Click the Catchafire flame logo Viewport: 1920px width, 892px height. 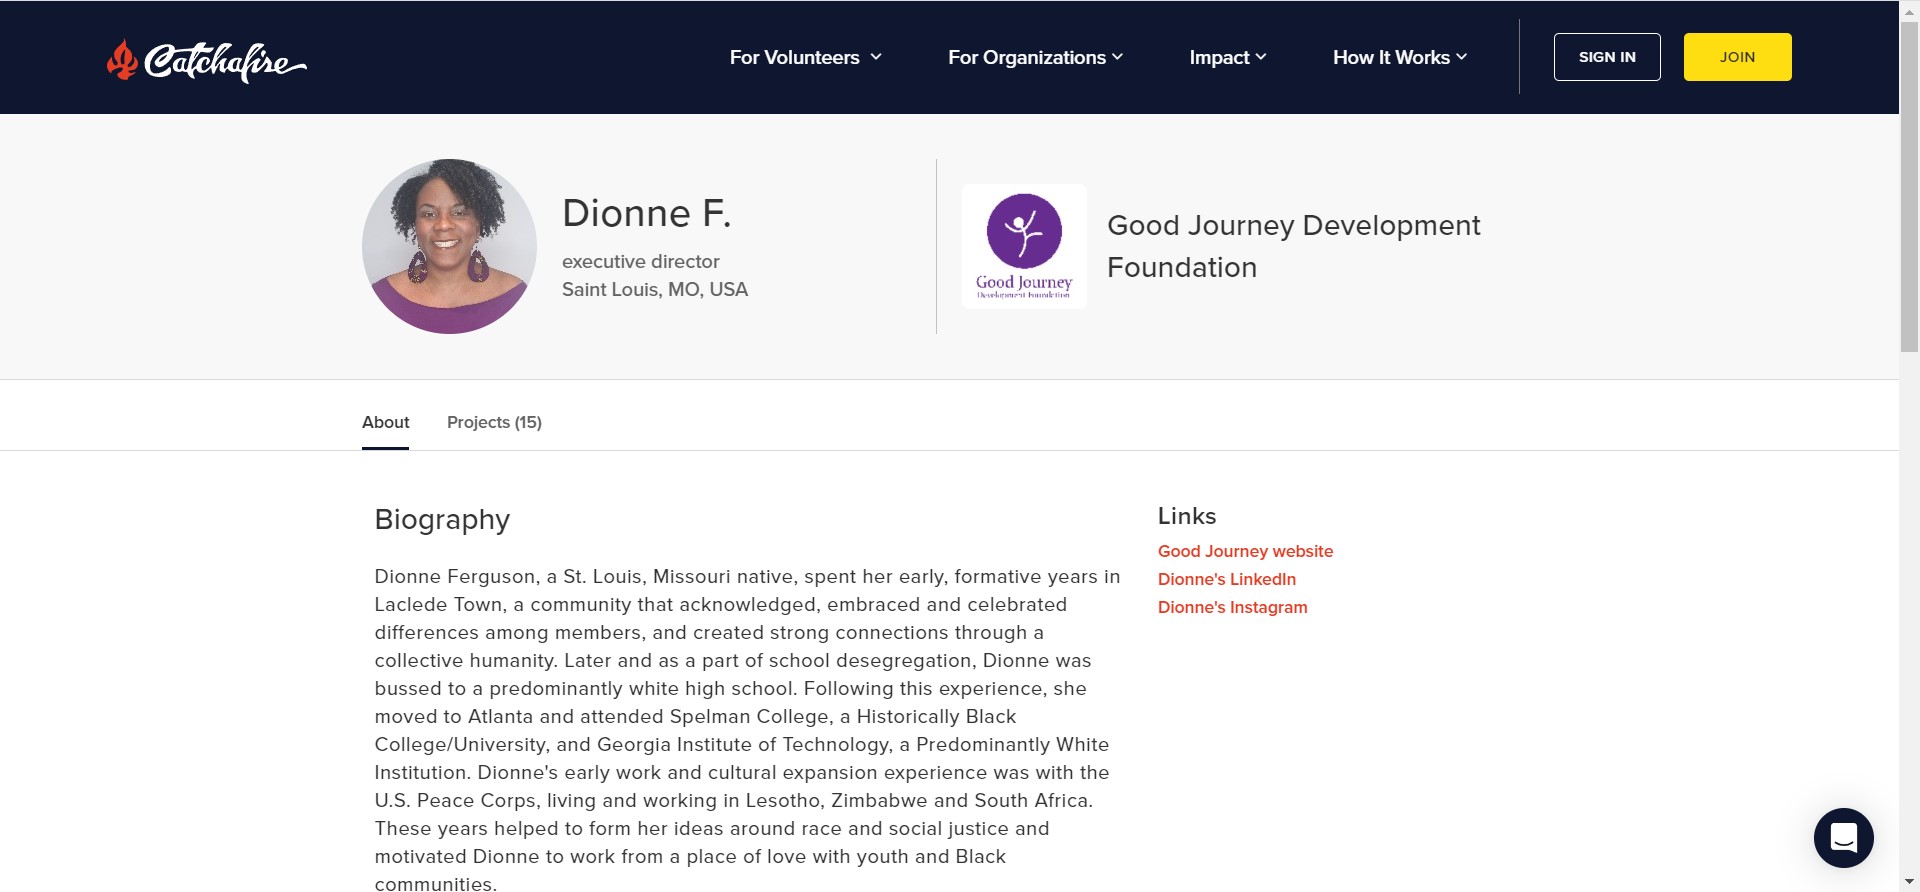point(123,60)
